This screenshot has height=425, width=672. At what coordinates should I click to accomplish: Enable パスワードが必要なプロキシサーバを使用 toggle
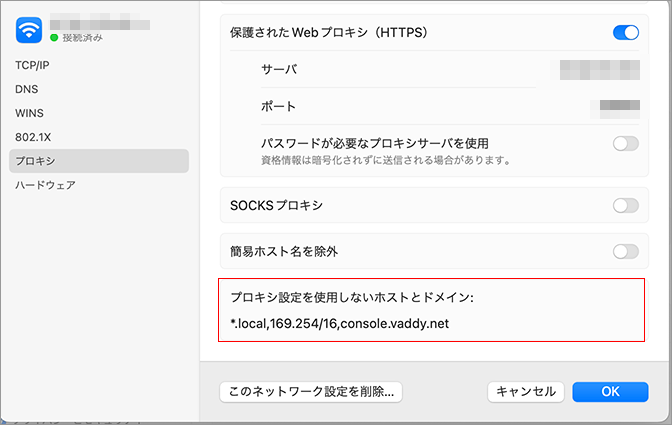click(x=626, y=144)
